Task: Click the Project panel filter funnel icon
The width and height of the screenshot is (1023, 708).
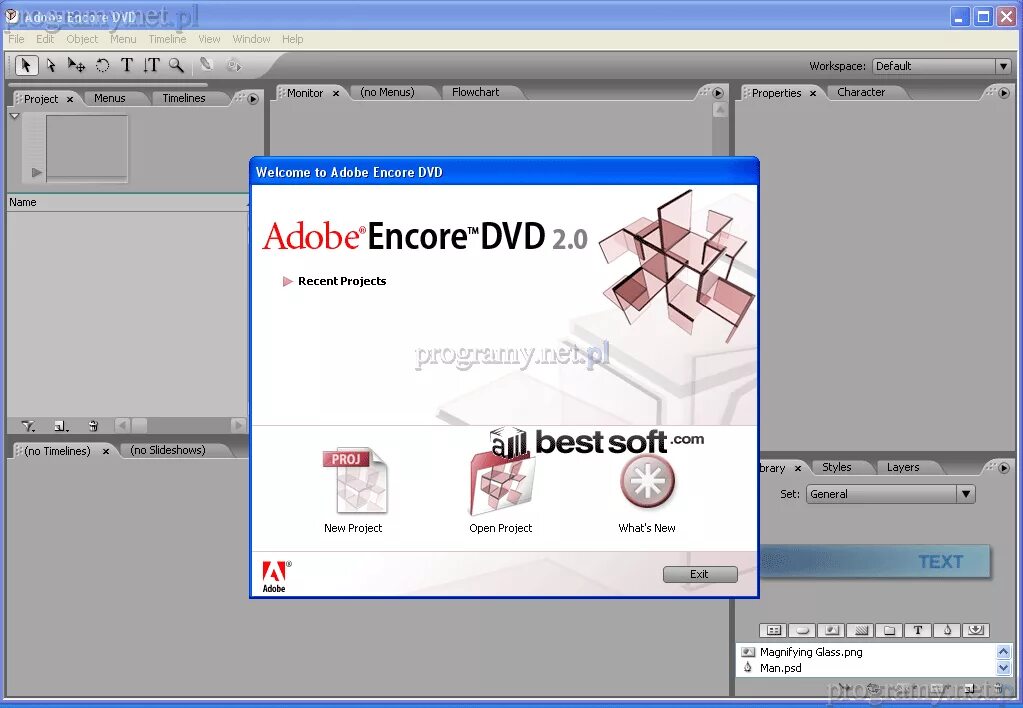Action: [x=28, y=426]
